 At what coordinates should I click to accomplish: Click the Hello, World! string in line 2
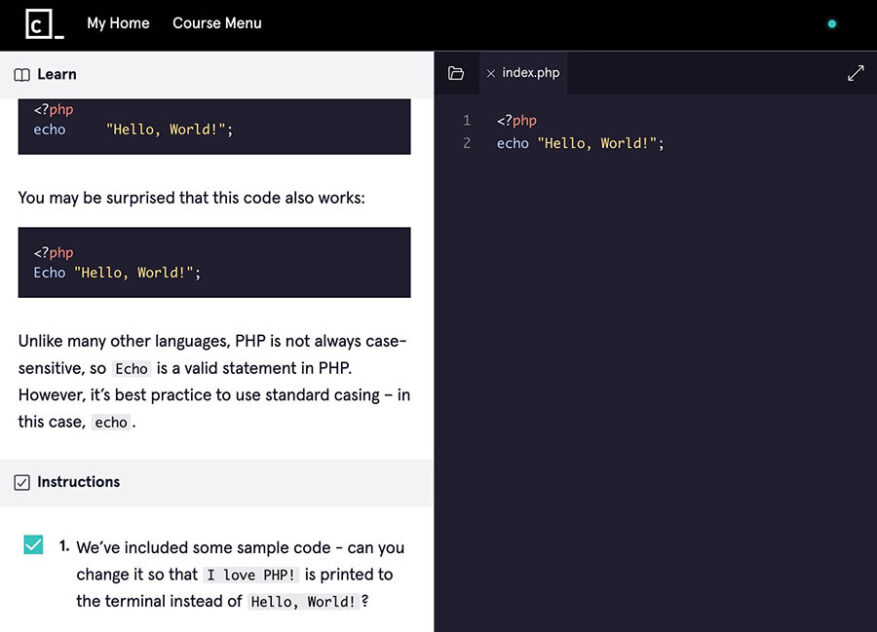coord(597,143)
